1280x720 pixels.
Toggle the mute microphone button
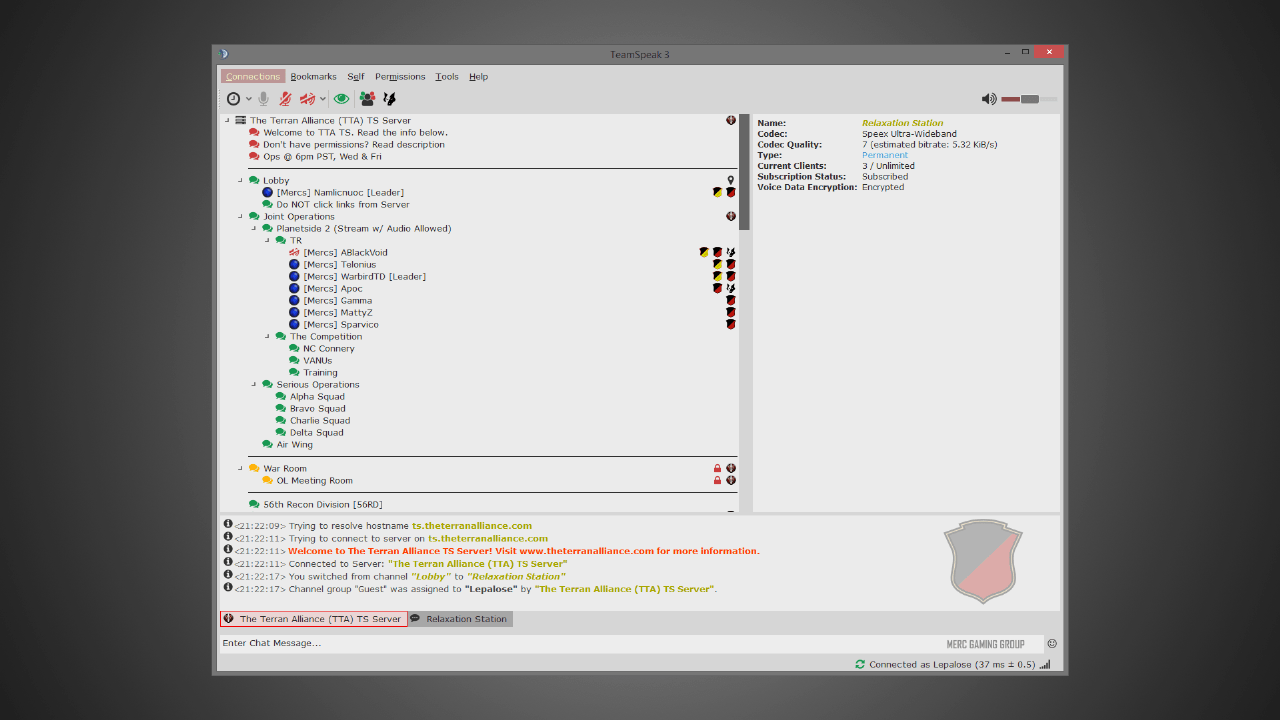tap(286, 99)
